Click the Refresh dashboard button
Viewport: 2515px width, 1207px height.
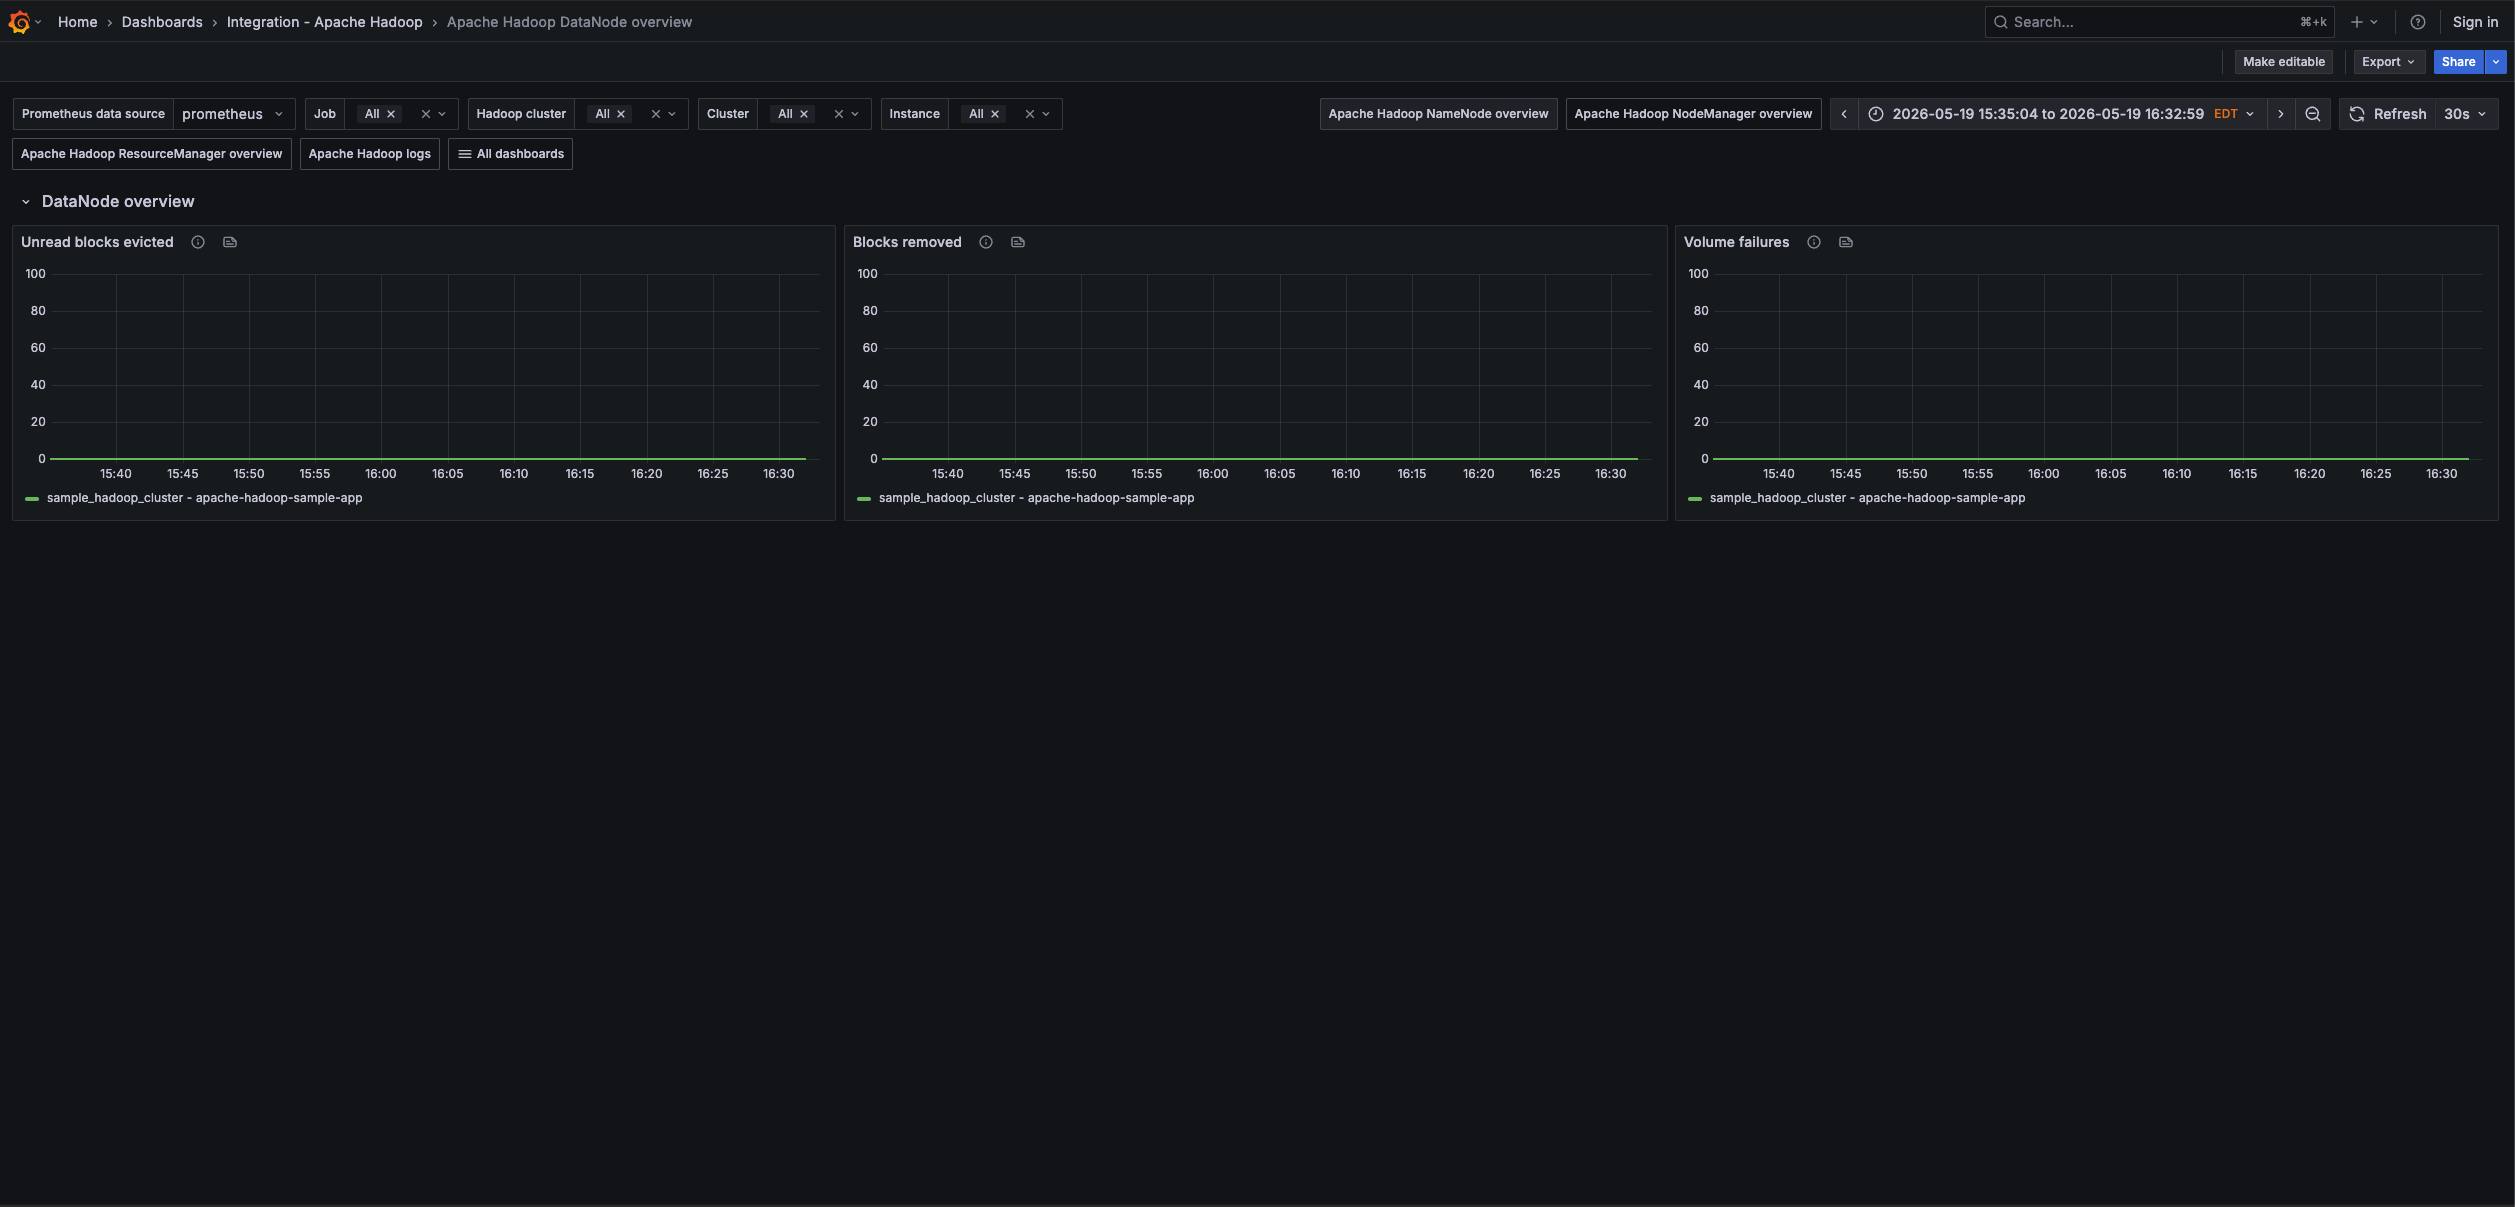tap(2387, 114)
